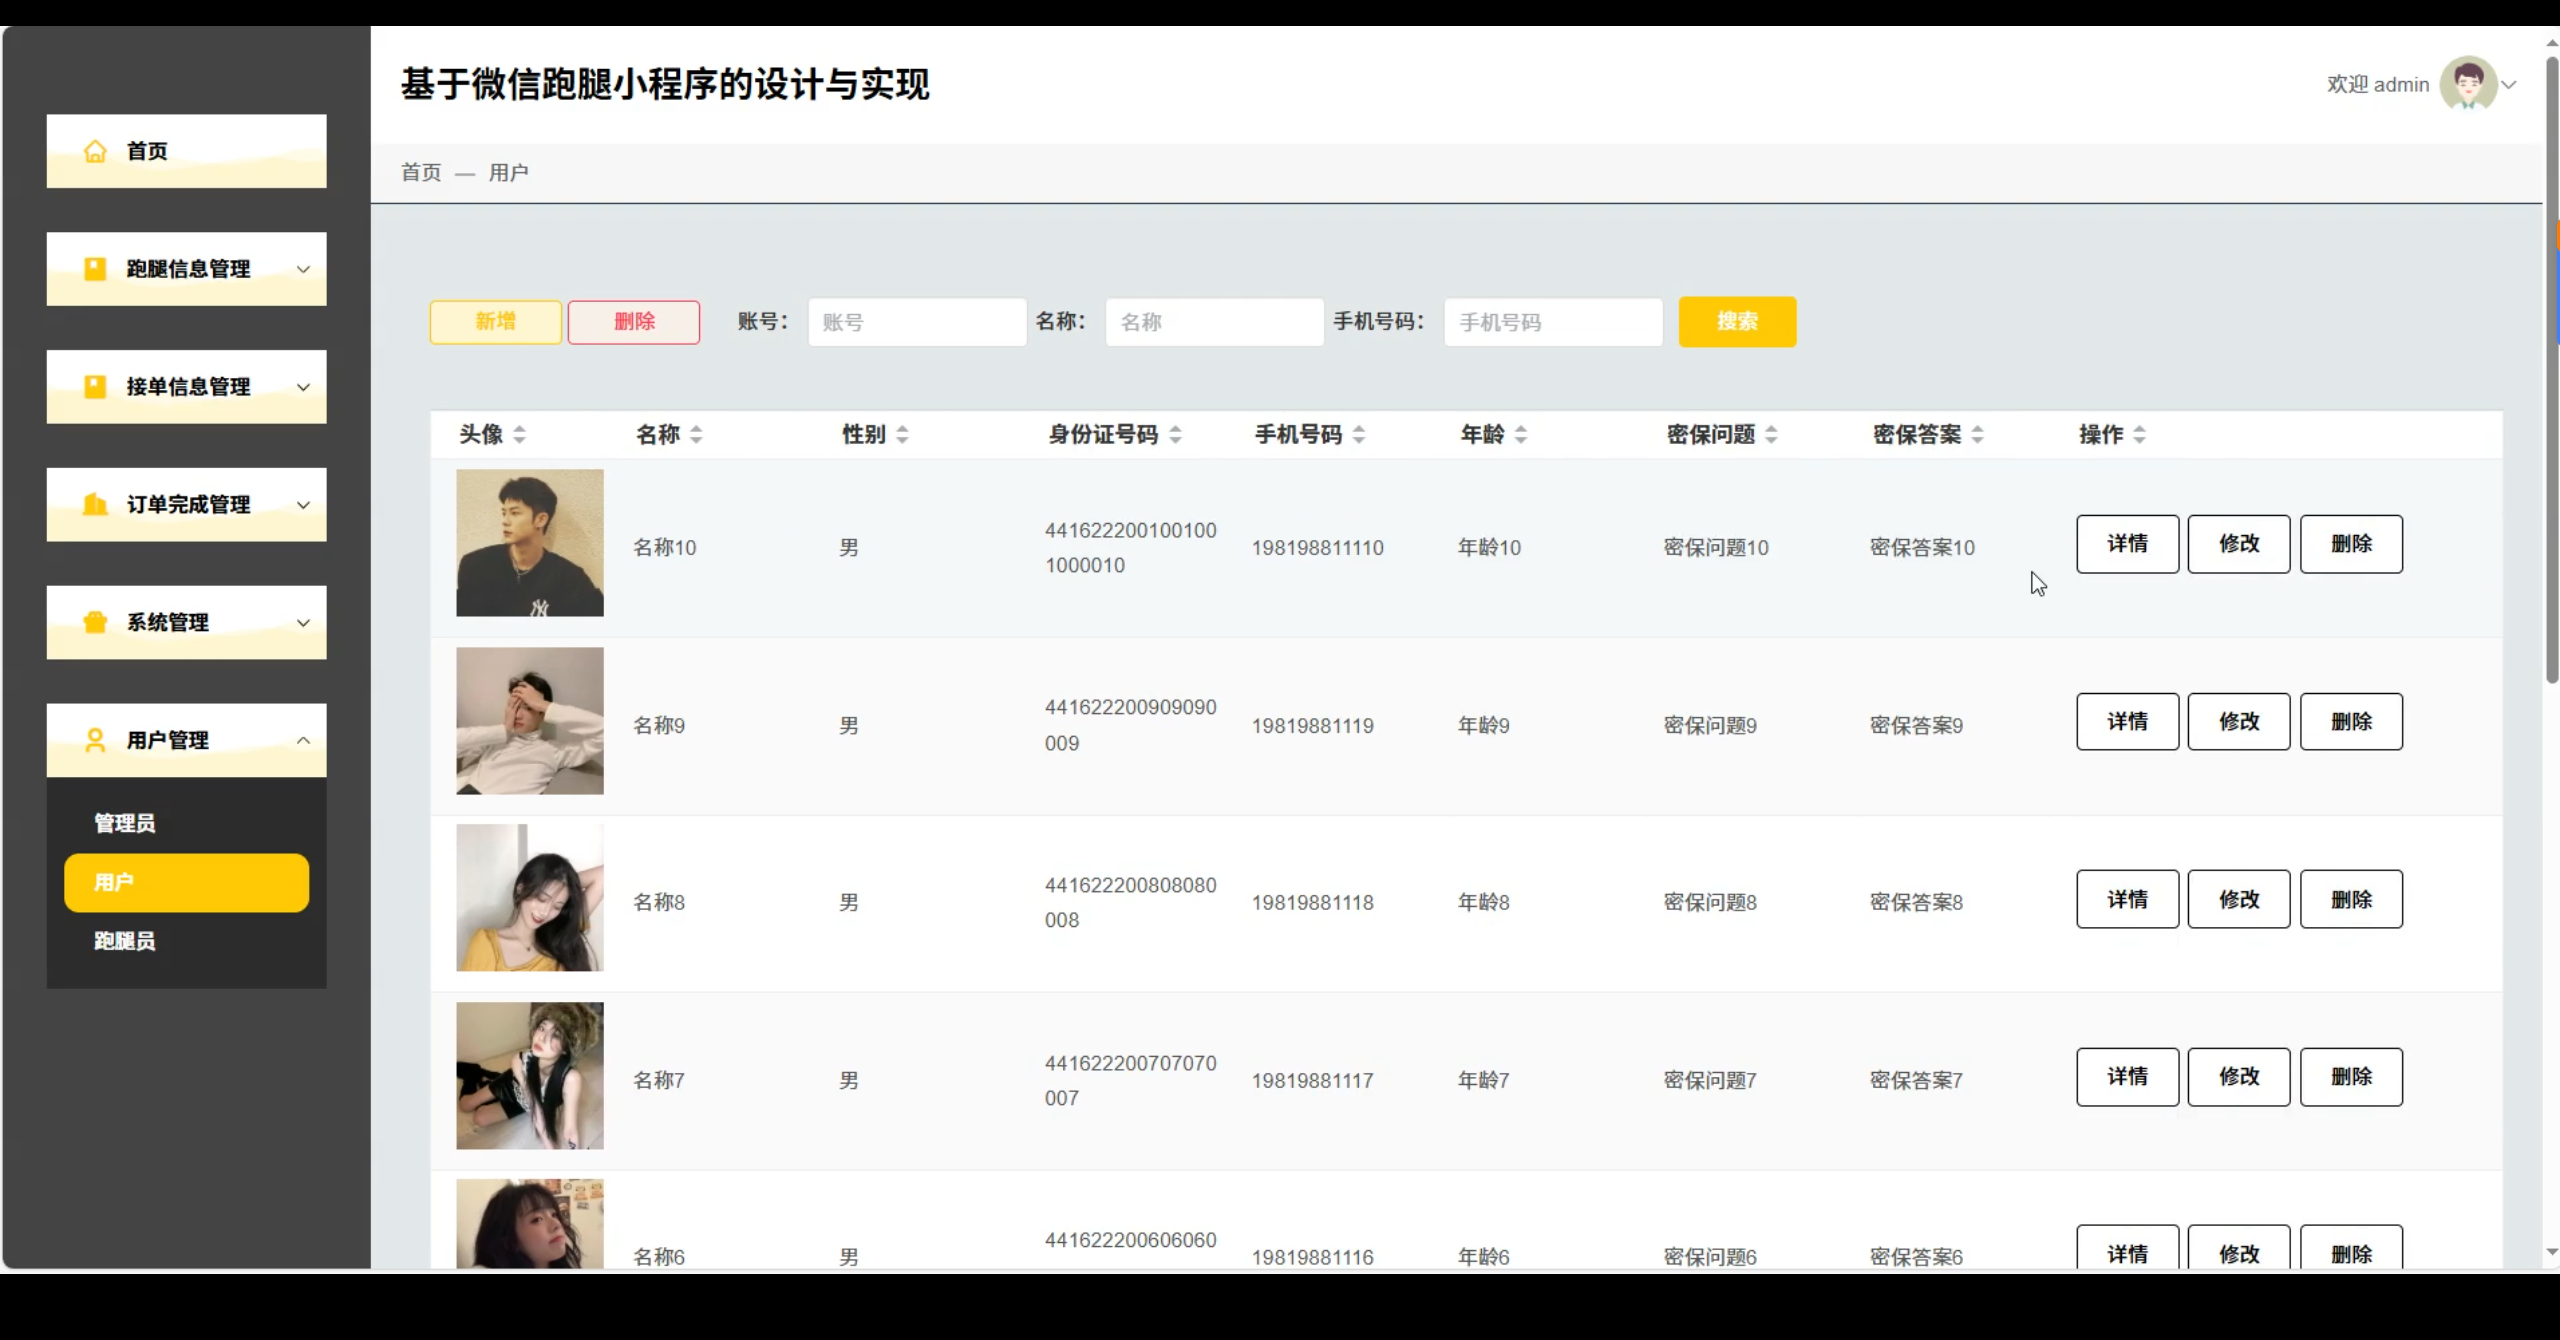Open the 跑腿员 submenu item
The height and width of the screenshot is (1340, 2560).
pos(125,941)
